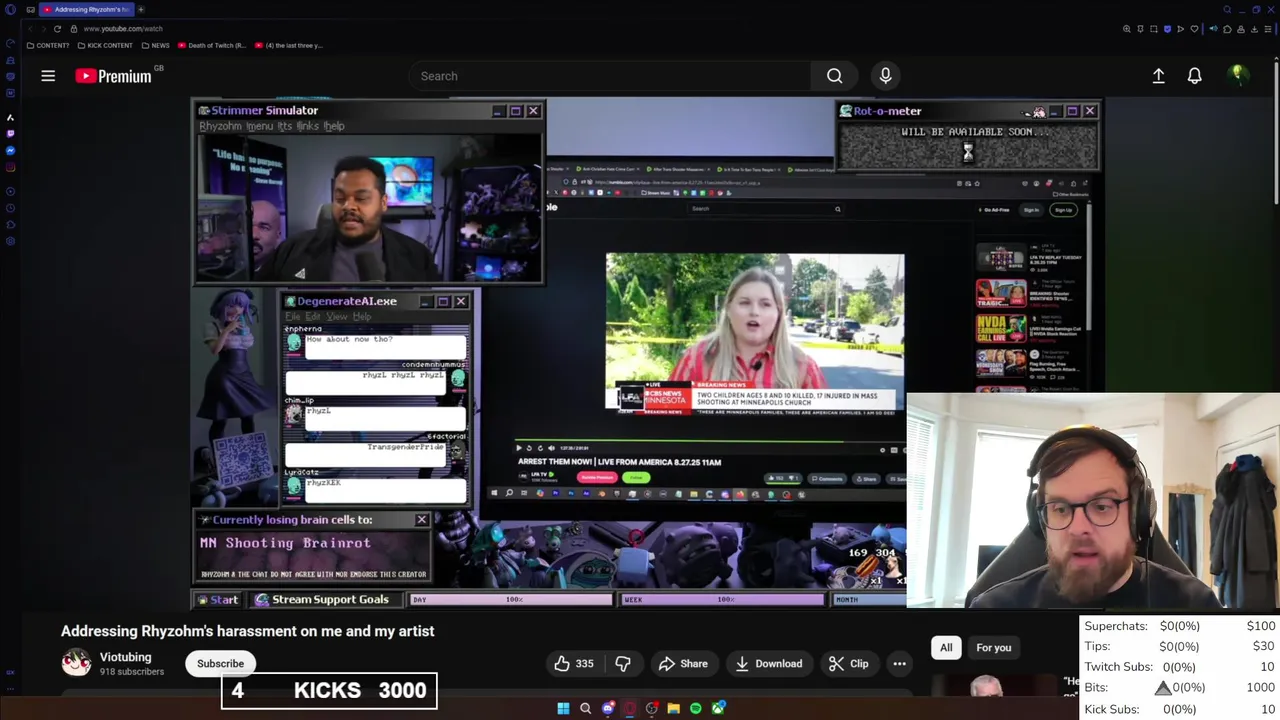Image resolution: width=1280 pixels, height=720 pixels.
Task: Go to the YouTube Premium home logo
Action: [x=113, y=76]
